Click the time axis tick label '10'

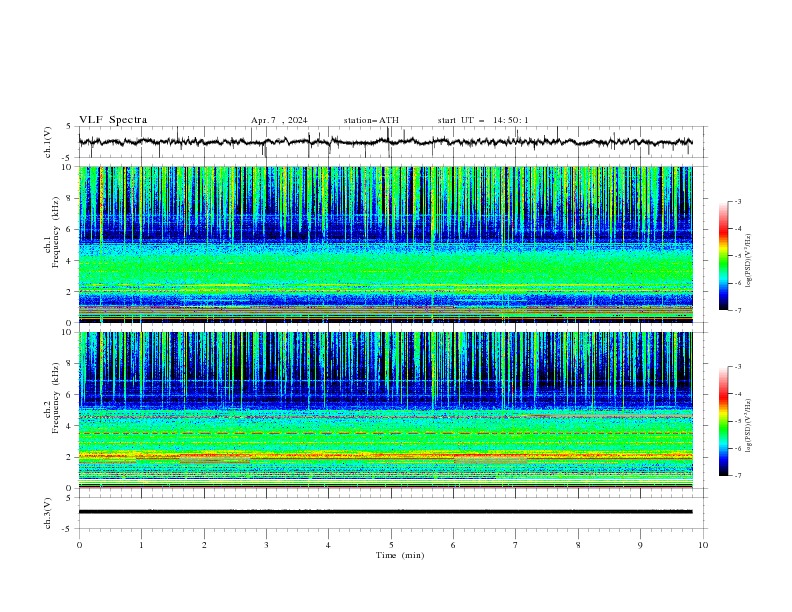point(703,545)
